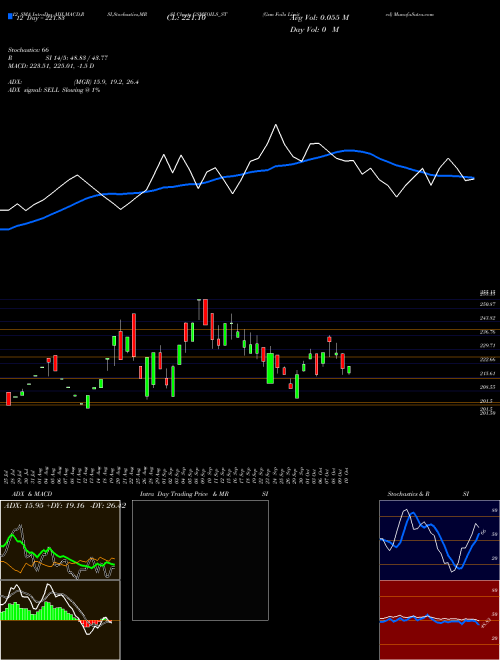Image resolution: width=500 pixels, height=660 pixels.
Task: Click the 229.73 price axis label
Action: click(487, 346)
